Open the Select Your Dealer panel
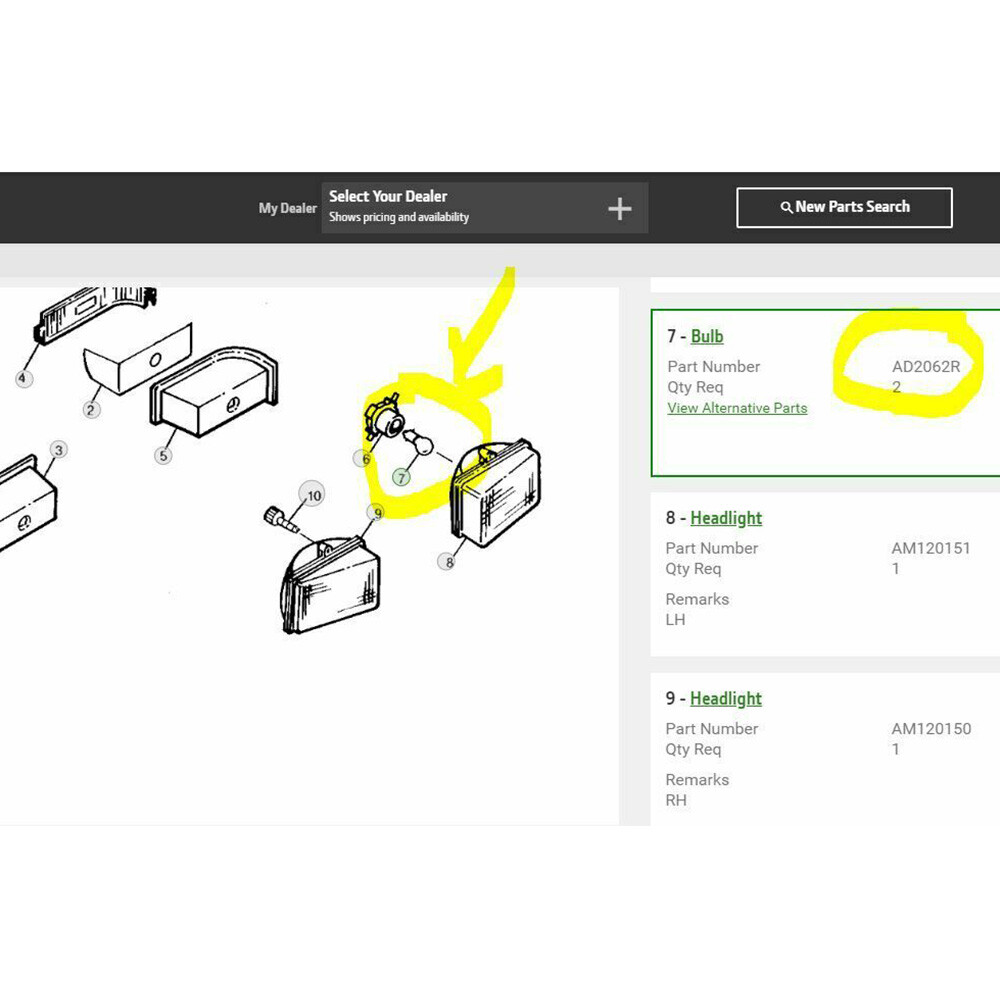 [x=485, y=207]
